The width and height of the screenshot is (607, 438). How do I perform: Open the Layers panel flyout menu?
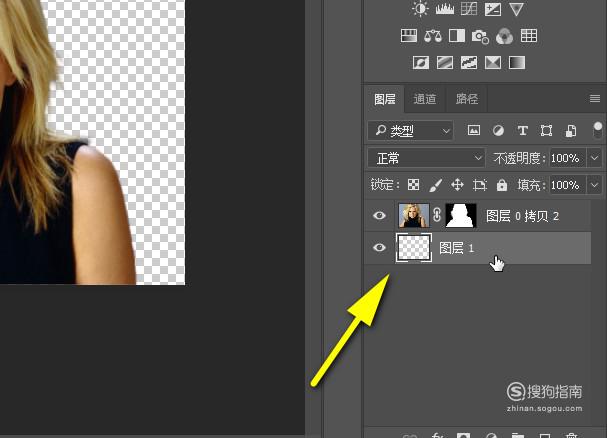click(x=595, y=99)
